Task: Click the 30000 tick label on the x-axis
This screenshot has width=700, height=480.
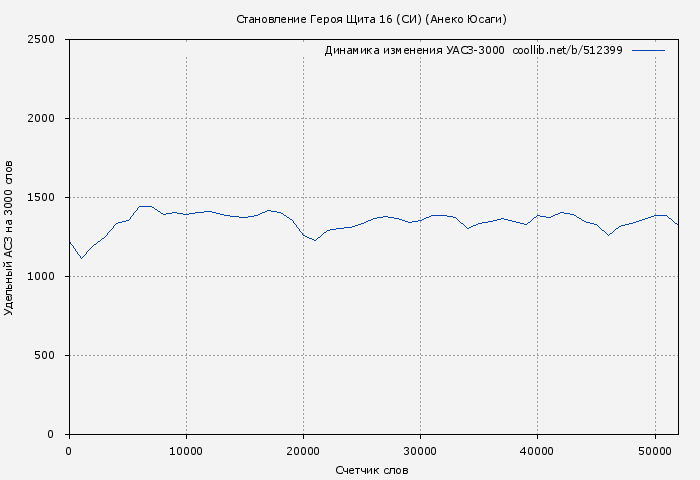Action: [420, 451]
